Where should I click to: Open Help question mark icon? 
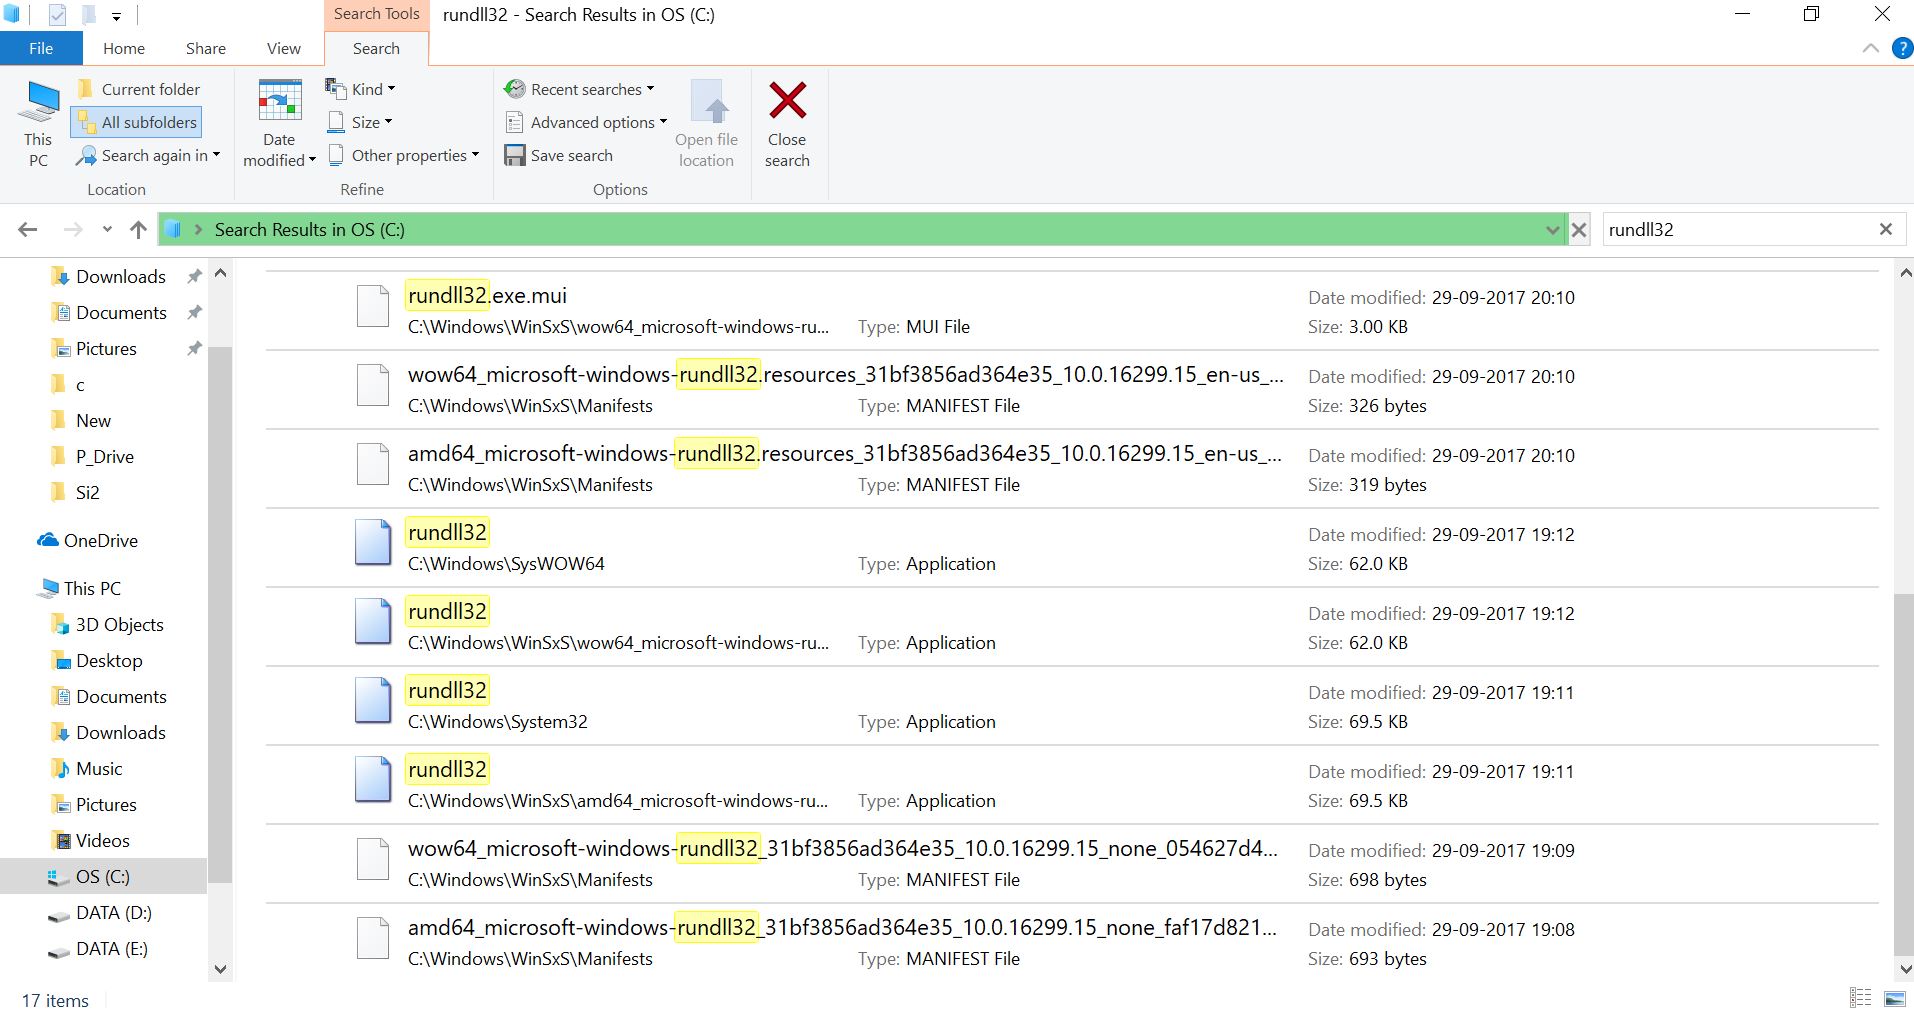[x=1903, y=48]
